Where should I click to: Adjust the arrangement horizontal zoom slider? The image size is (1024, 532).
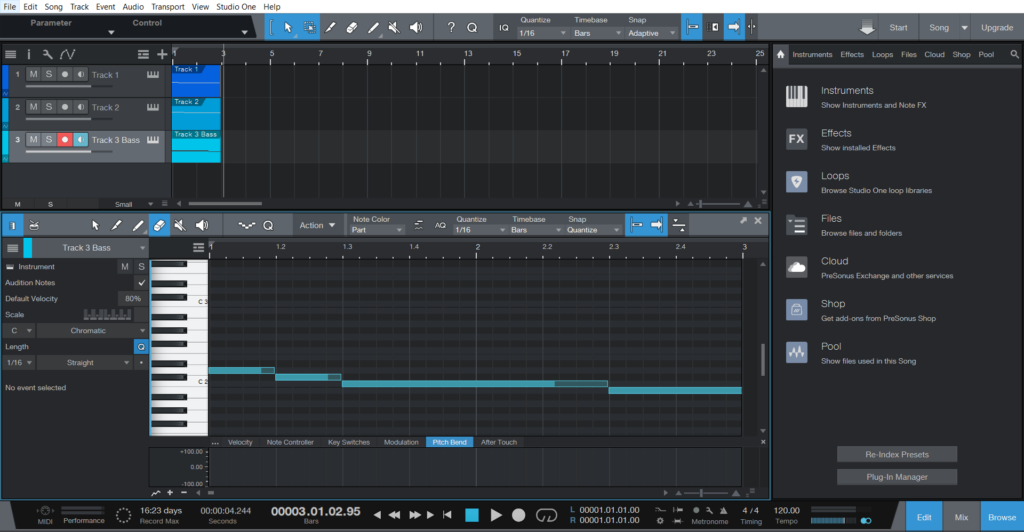coord(718,204)
